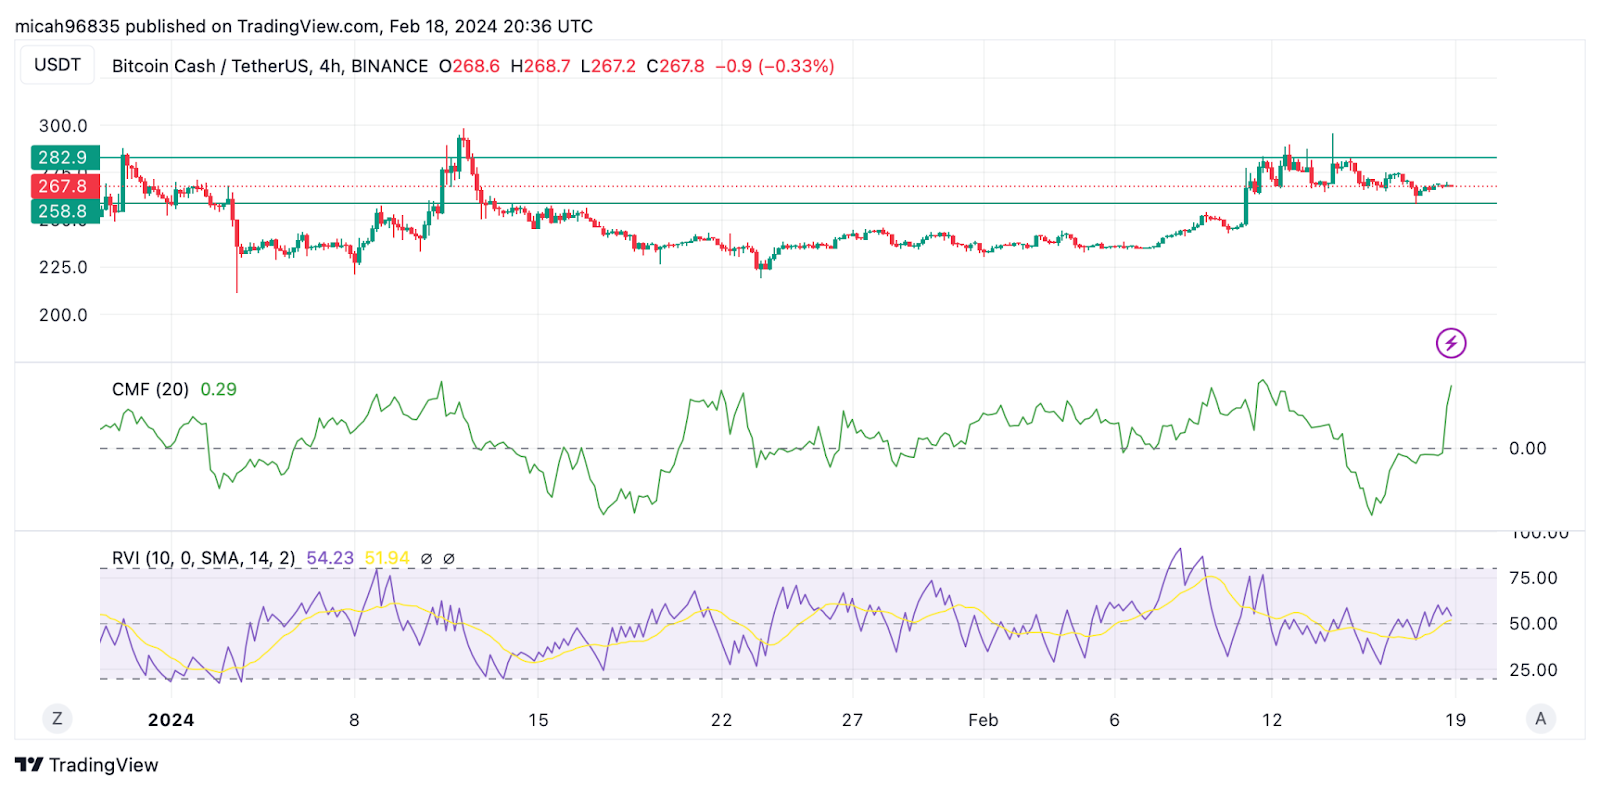Click the 22 date label on time axis
The width and height of the screenshot is (1600, 791).
click(721, 720)
